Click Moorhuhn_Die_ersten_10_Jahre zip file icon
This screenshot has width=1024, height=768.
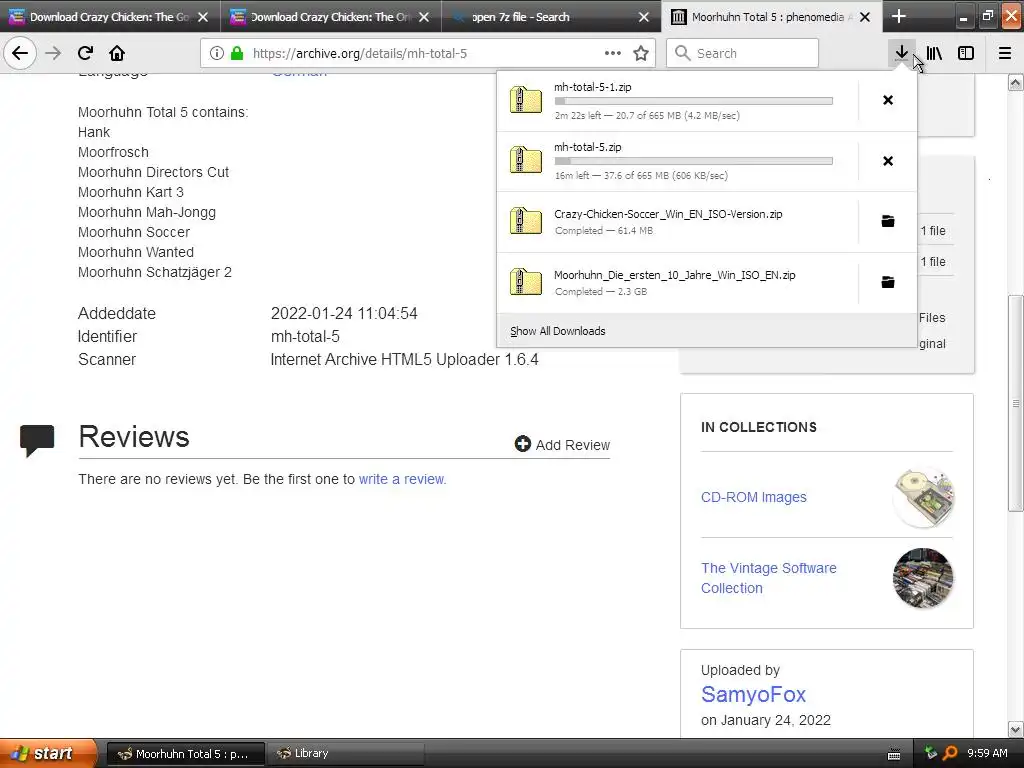click(x=526, y=281)
